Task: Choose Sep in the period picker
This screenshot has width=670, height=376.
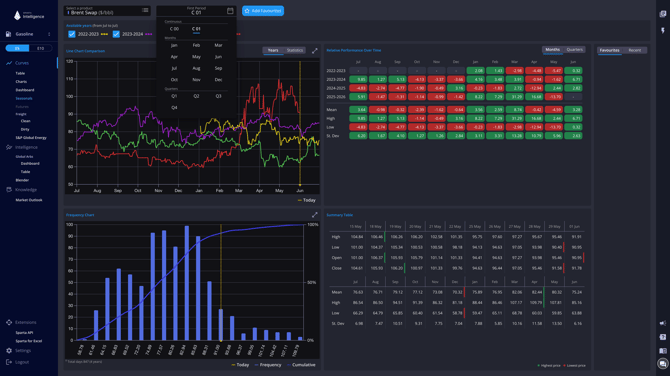Action: tap(218, 68)
